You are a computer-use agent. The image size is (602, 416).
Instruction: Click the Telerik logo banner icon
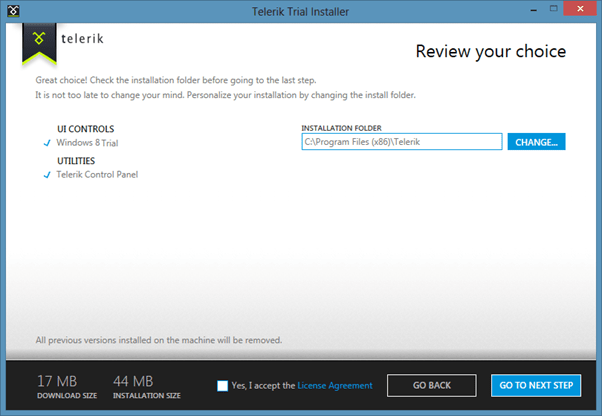[37, 42]
